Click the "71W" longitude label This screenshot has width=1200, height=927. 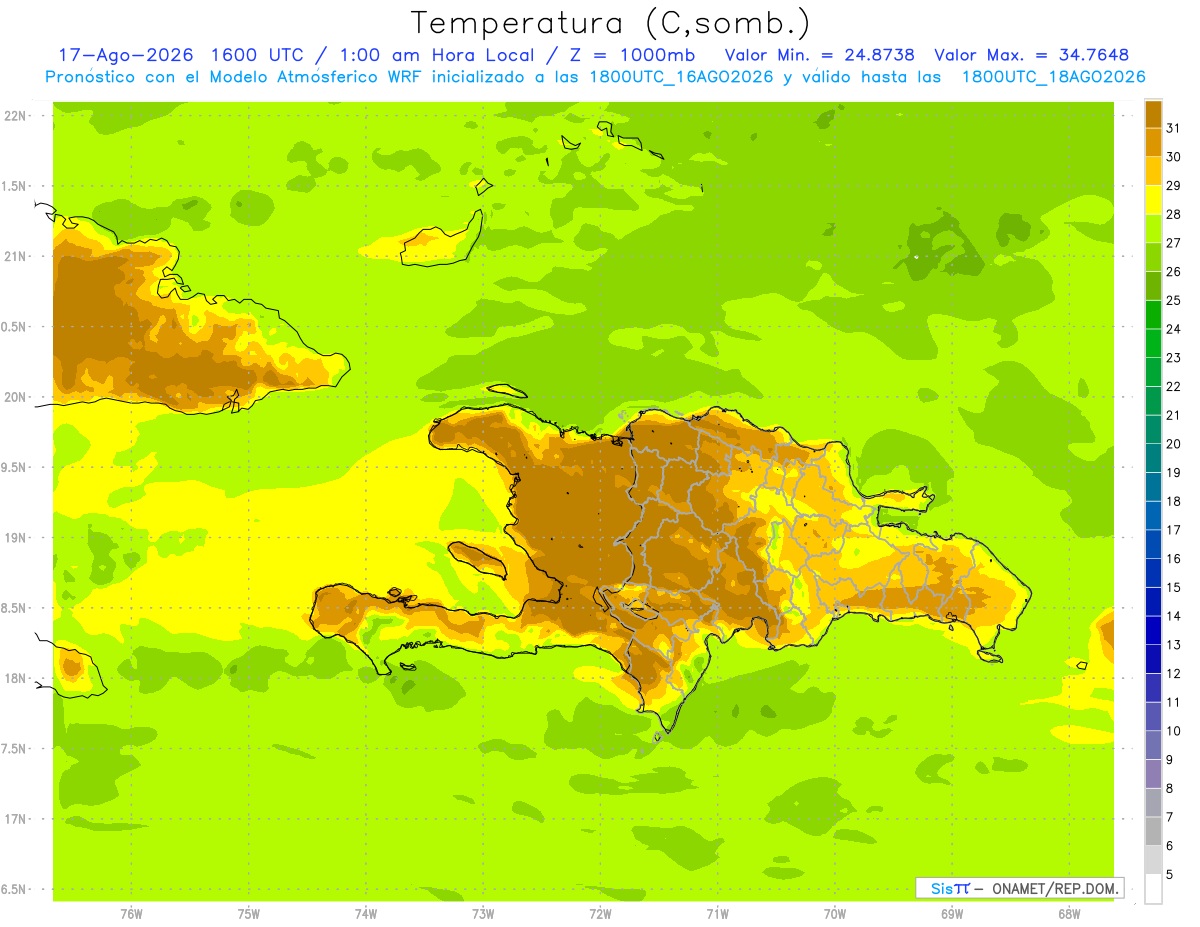coord(717,914)
